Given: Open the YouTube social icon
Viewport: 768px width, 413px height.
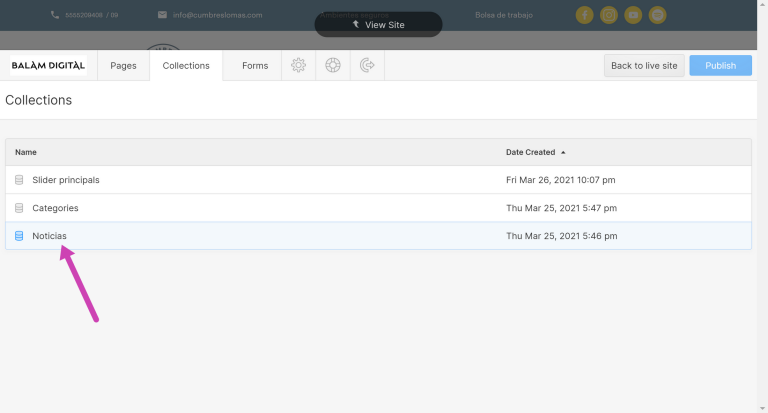Looking at the screenshot, I should click(633, 15).
